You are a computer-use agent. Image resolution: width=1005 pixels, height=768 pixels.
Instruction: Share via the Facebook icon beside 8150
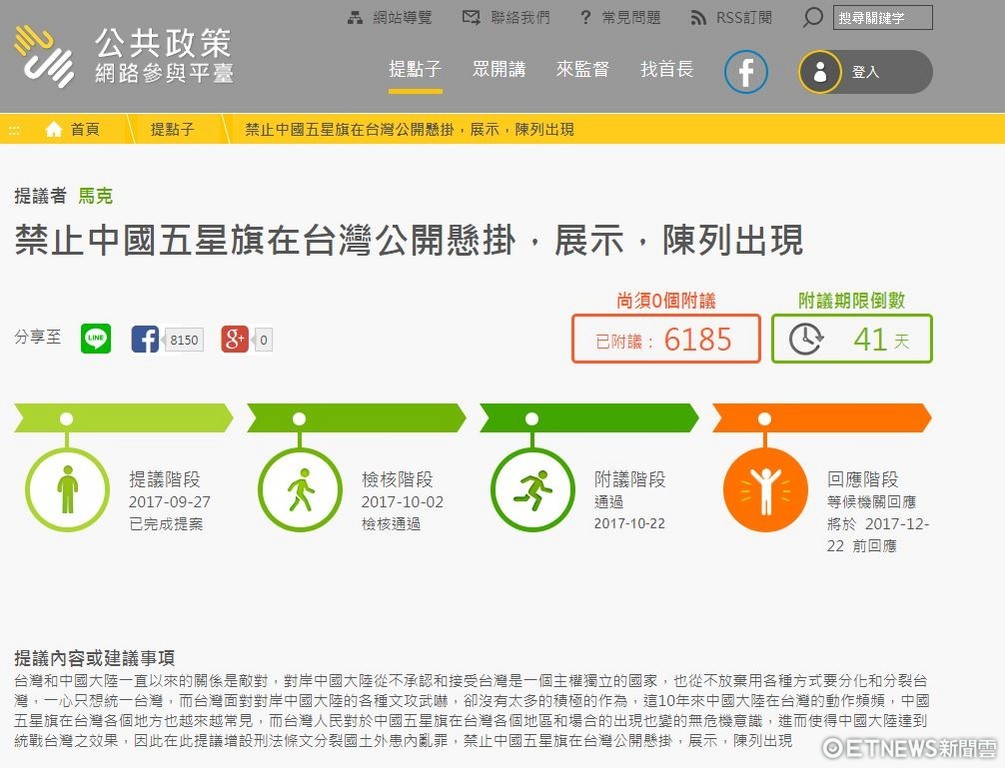pos(145,339)
